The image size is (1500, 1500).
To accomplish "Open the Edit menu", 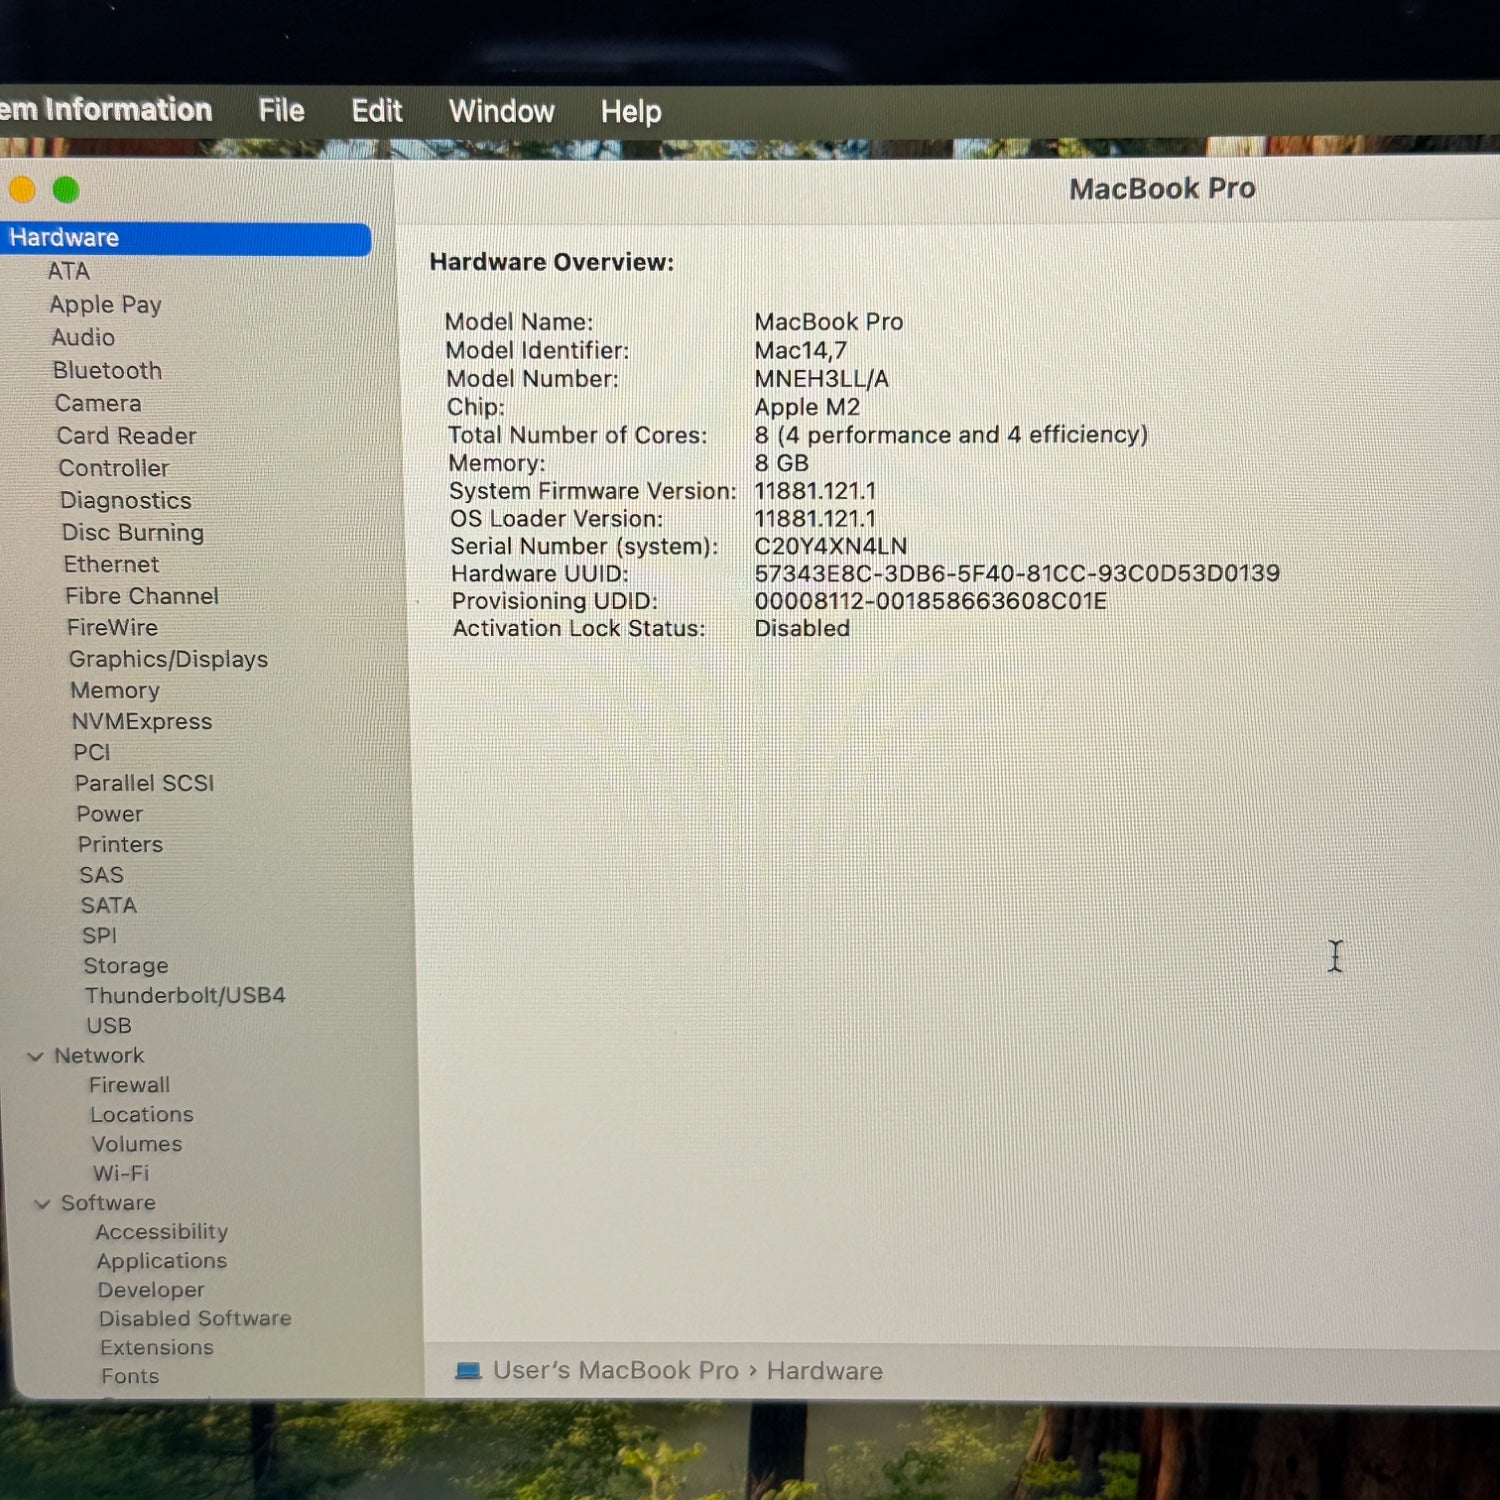I will pos(377,110).
